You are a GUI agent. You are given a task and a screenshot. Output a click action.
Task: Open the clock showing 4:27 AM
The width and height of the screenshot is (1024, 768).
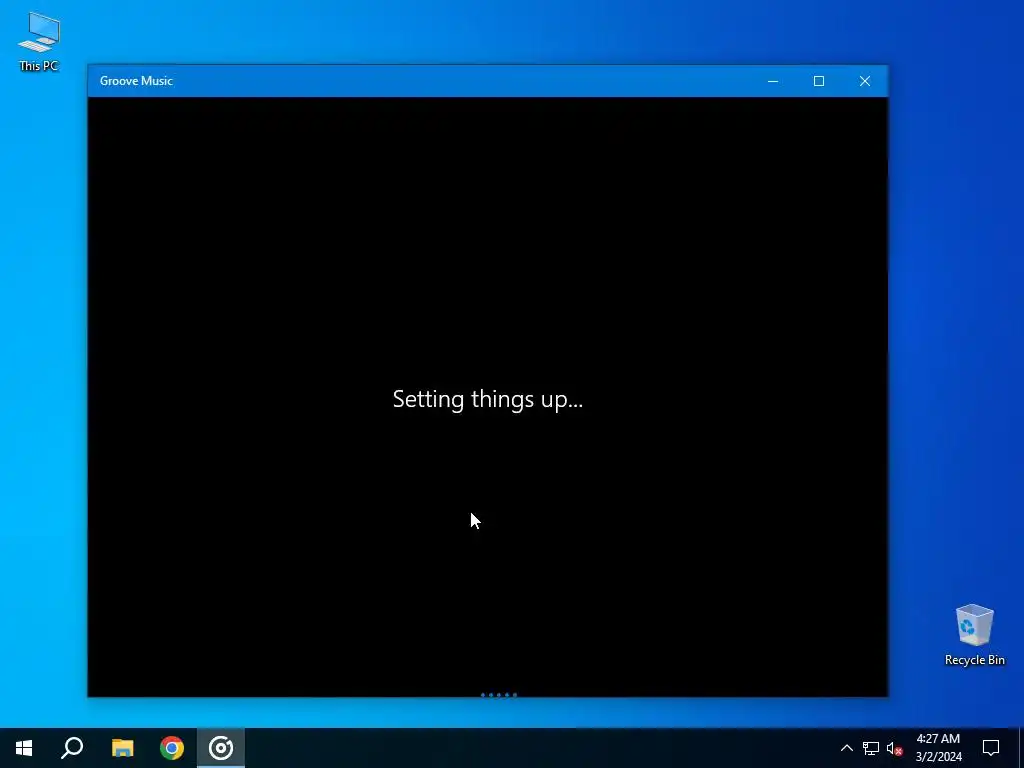[938, 748]
